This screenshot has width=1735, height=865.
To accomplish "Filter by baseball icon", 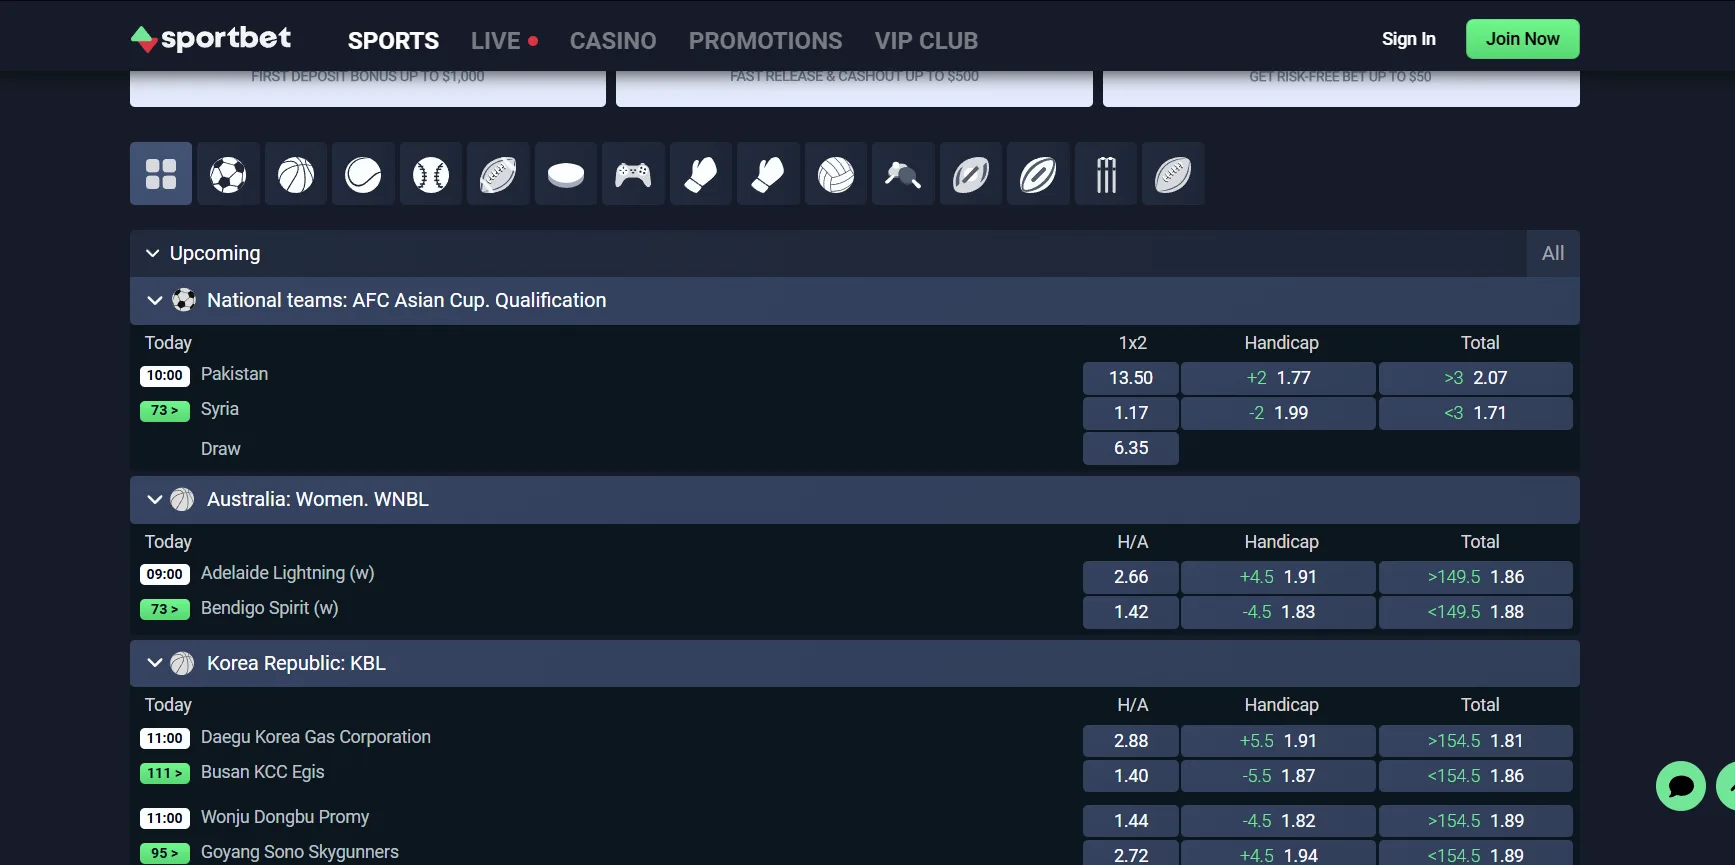I will [431, 174].
